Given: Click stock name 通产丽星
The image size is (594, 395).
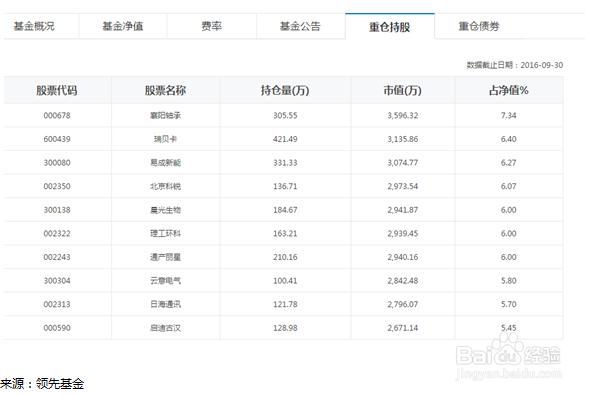Looking at the screenshot, I should [x=166, y=257].
